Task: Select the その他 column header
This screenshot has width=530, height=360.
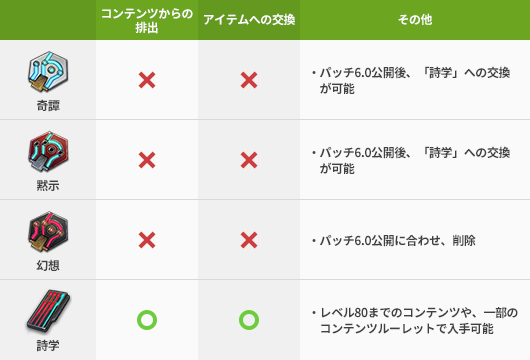Action: [415, 20]
